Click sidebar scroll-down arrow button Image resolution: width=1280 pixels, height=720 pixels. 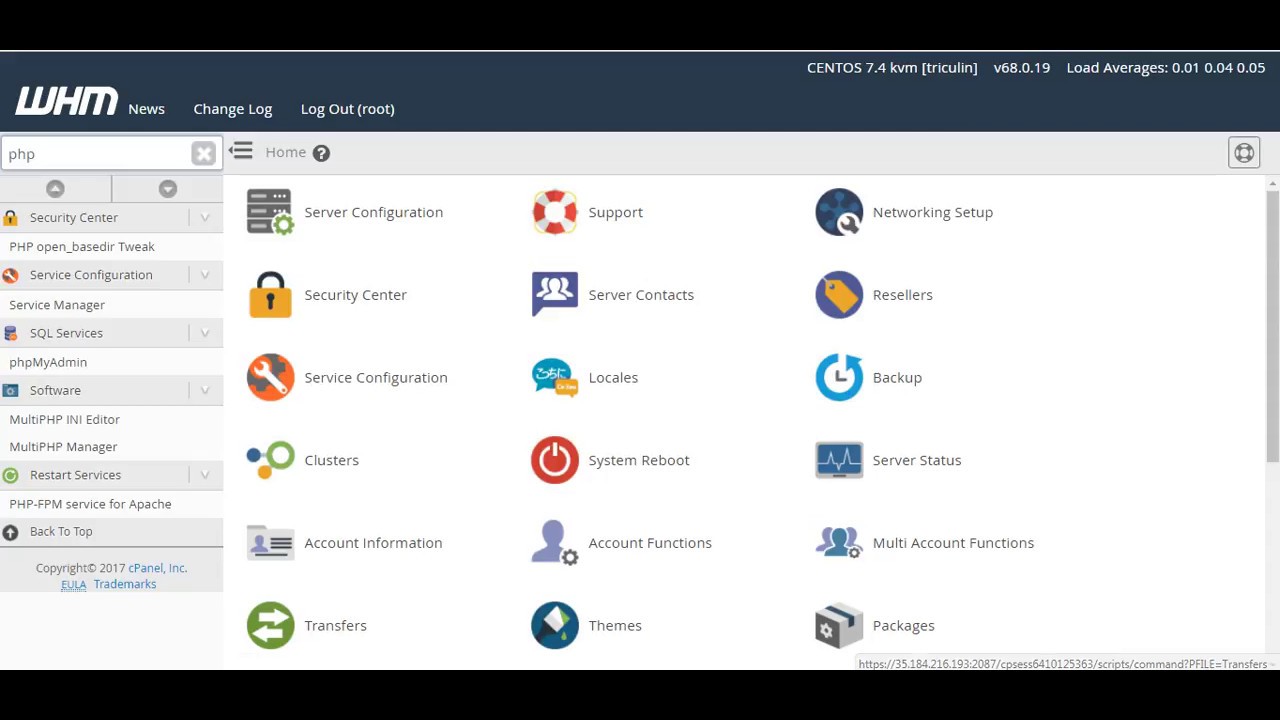pos(168,188)
